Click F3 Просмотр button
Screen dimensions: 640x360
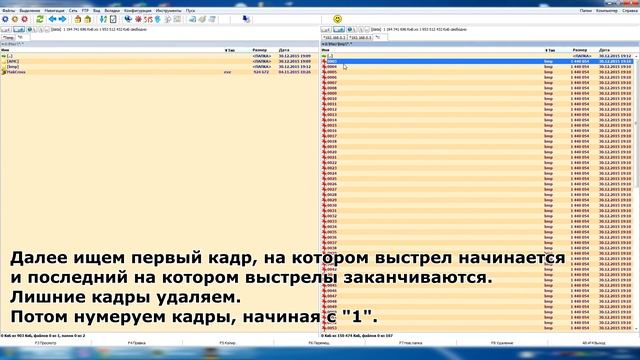pos(46,343)
